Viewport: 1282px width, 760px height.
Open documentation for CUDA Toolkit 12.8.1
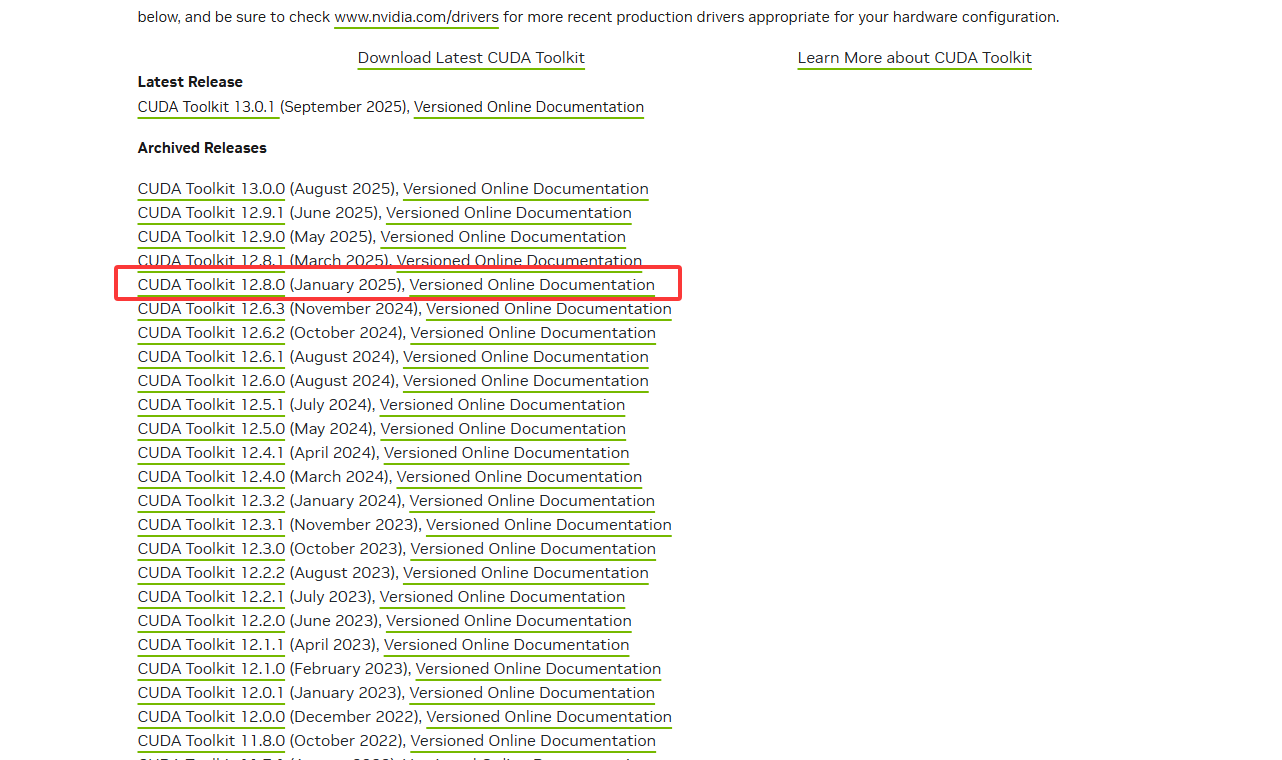click(519, 261)
